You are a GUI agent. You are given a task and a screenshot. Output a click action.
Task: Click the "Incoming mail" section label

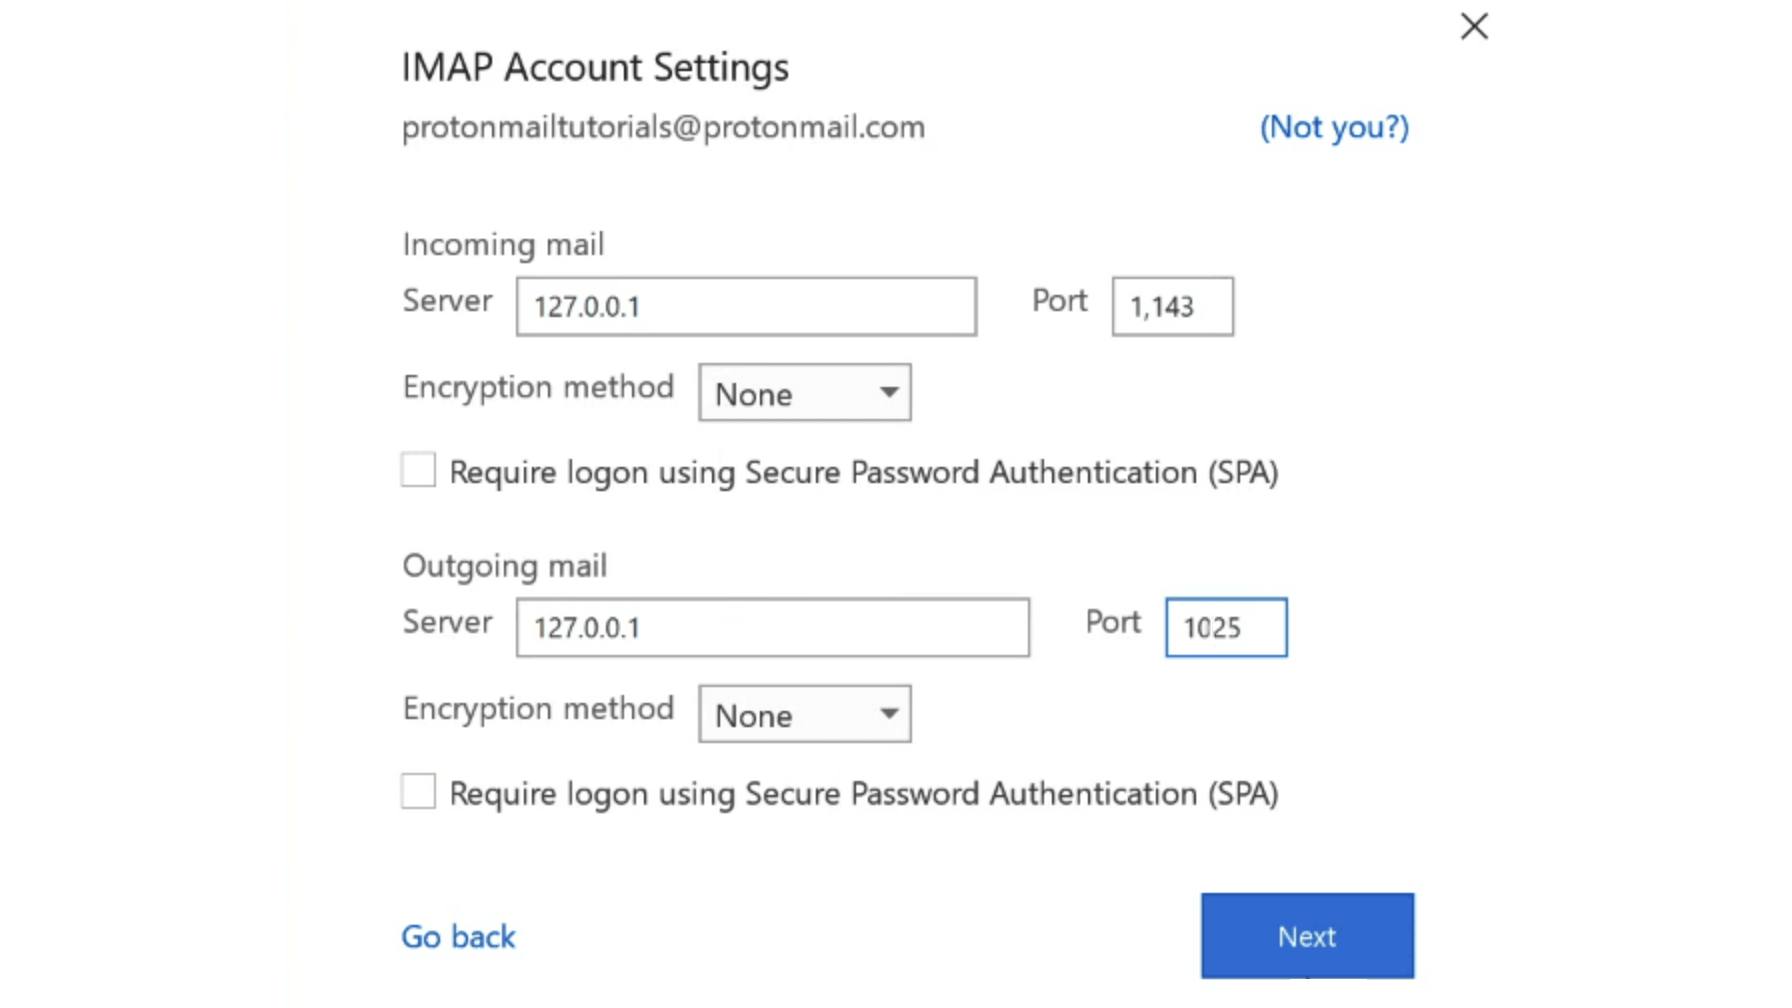(503, 245)
